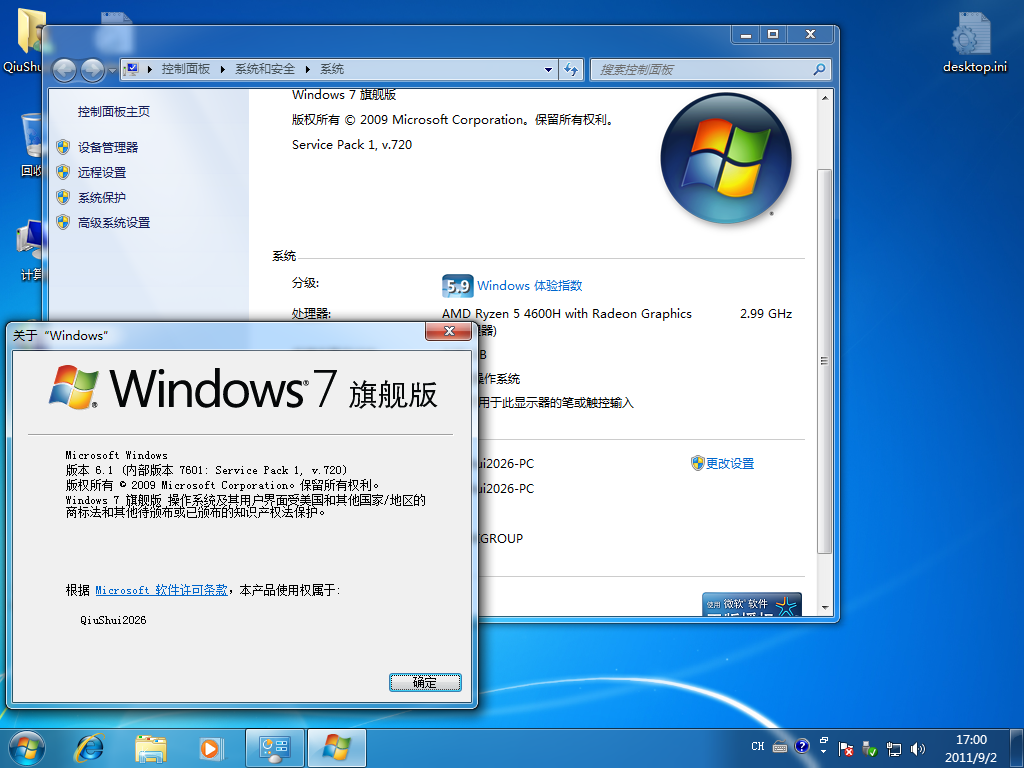
Task: Click the refresh button in address bar
Action: (x=571, y=69)
